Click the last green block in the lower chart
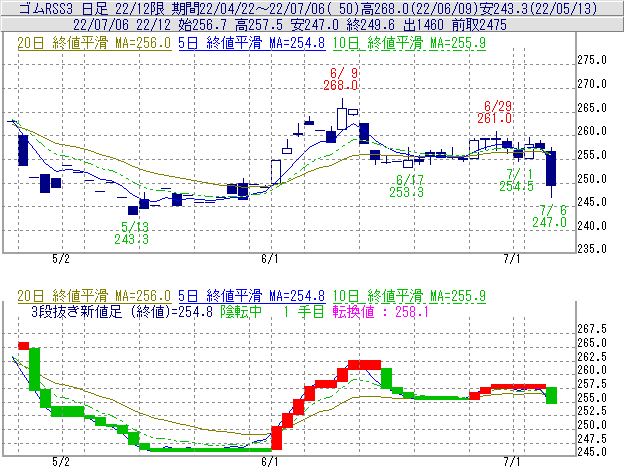This screenshot has width=624, height=475. coord(551,395)
